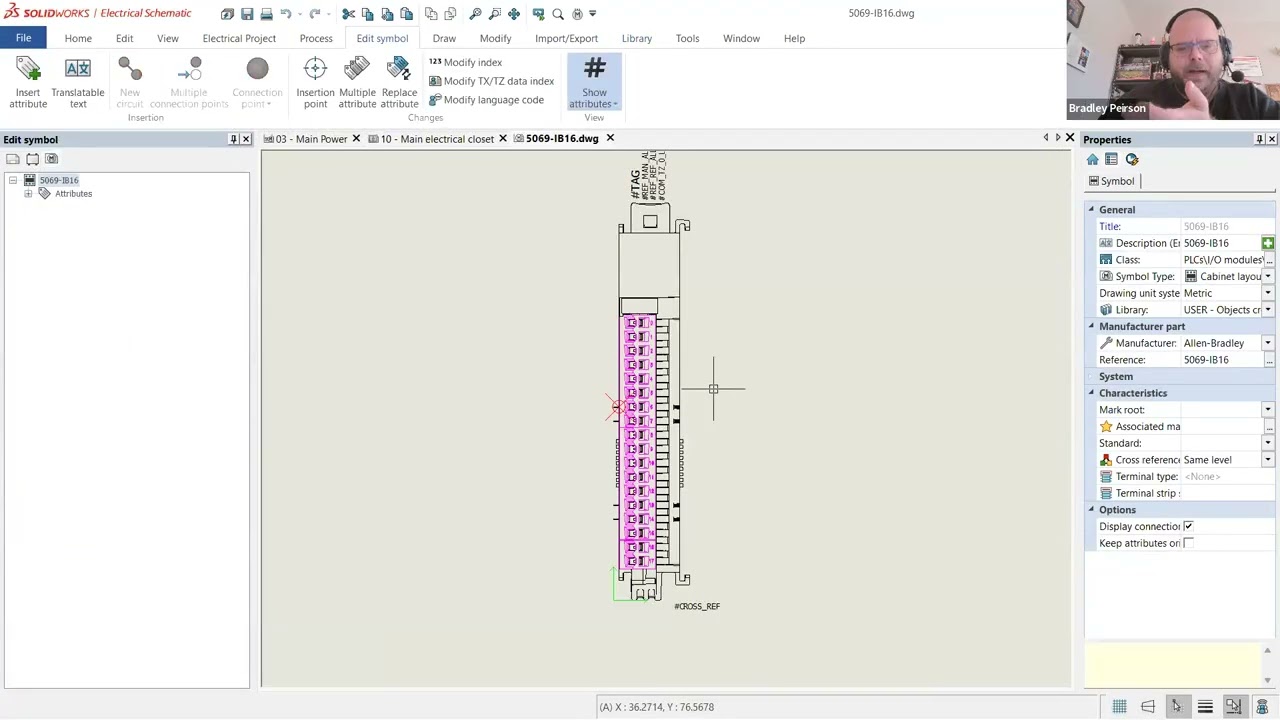Toggle ortho mode icon in status bar
1280x720 pixels.
[1148, 707]
